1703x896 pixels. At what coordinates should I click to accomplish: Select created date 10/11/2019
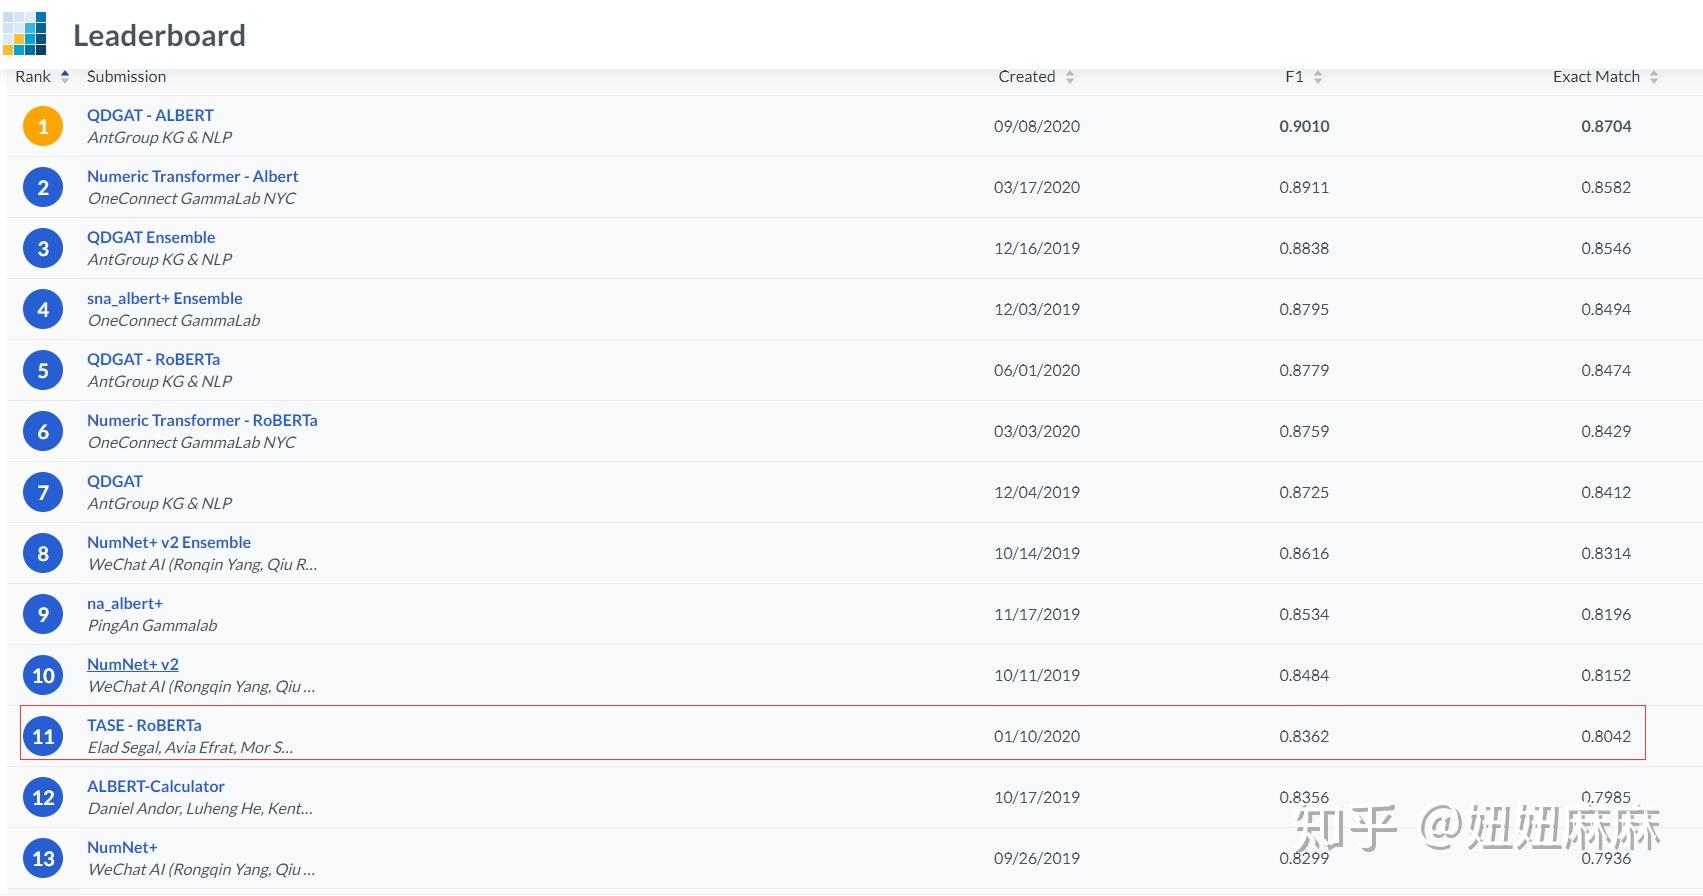1037,675
